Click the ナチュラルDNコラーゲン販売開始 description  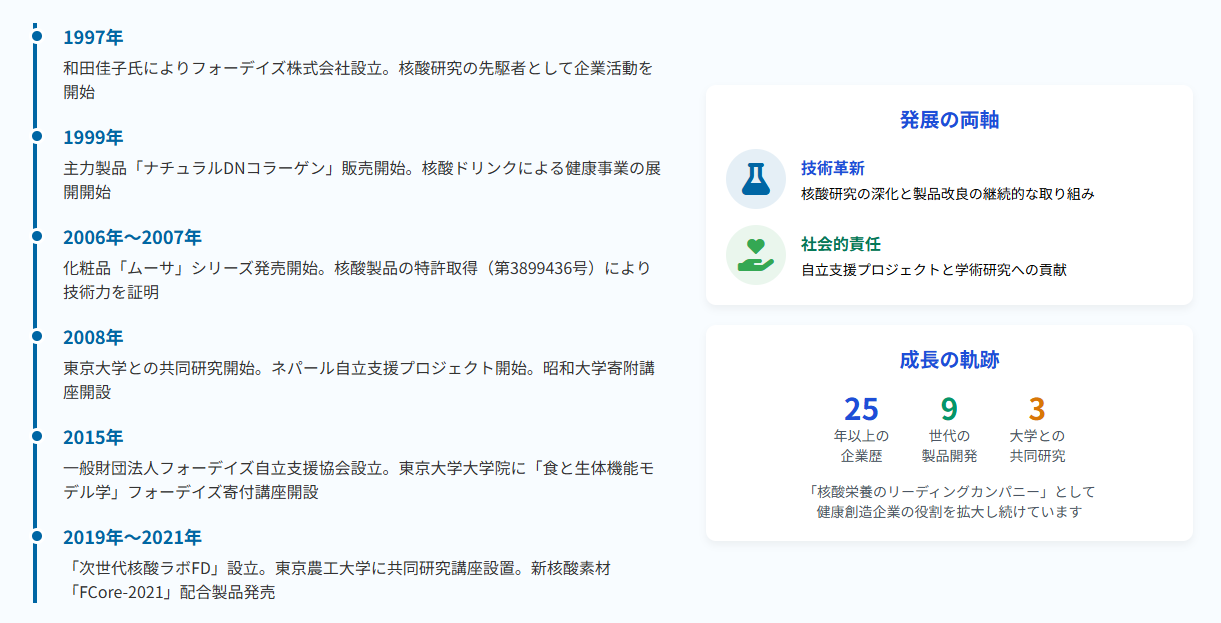pos(362,180)
